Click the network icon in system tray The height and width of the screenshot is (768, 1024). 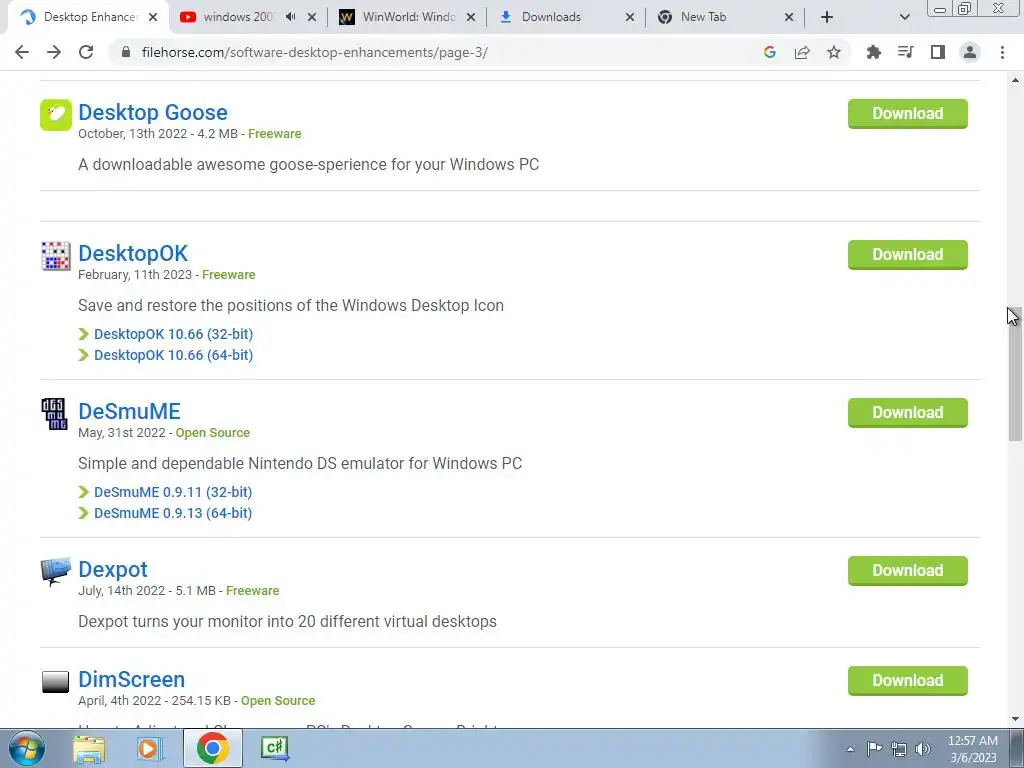pos(899,749)
